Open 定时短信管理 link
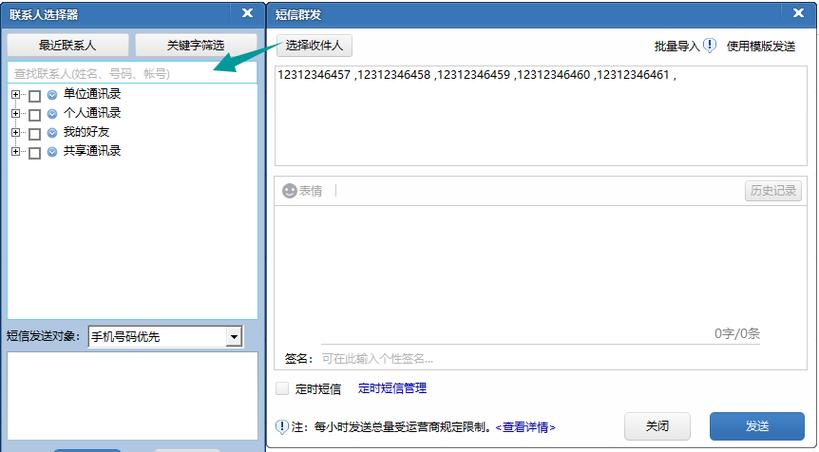The height and width of the screenshot is (452, 819). coord(392,388)
